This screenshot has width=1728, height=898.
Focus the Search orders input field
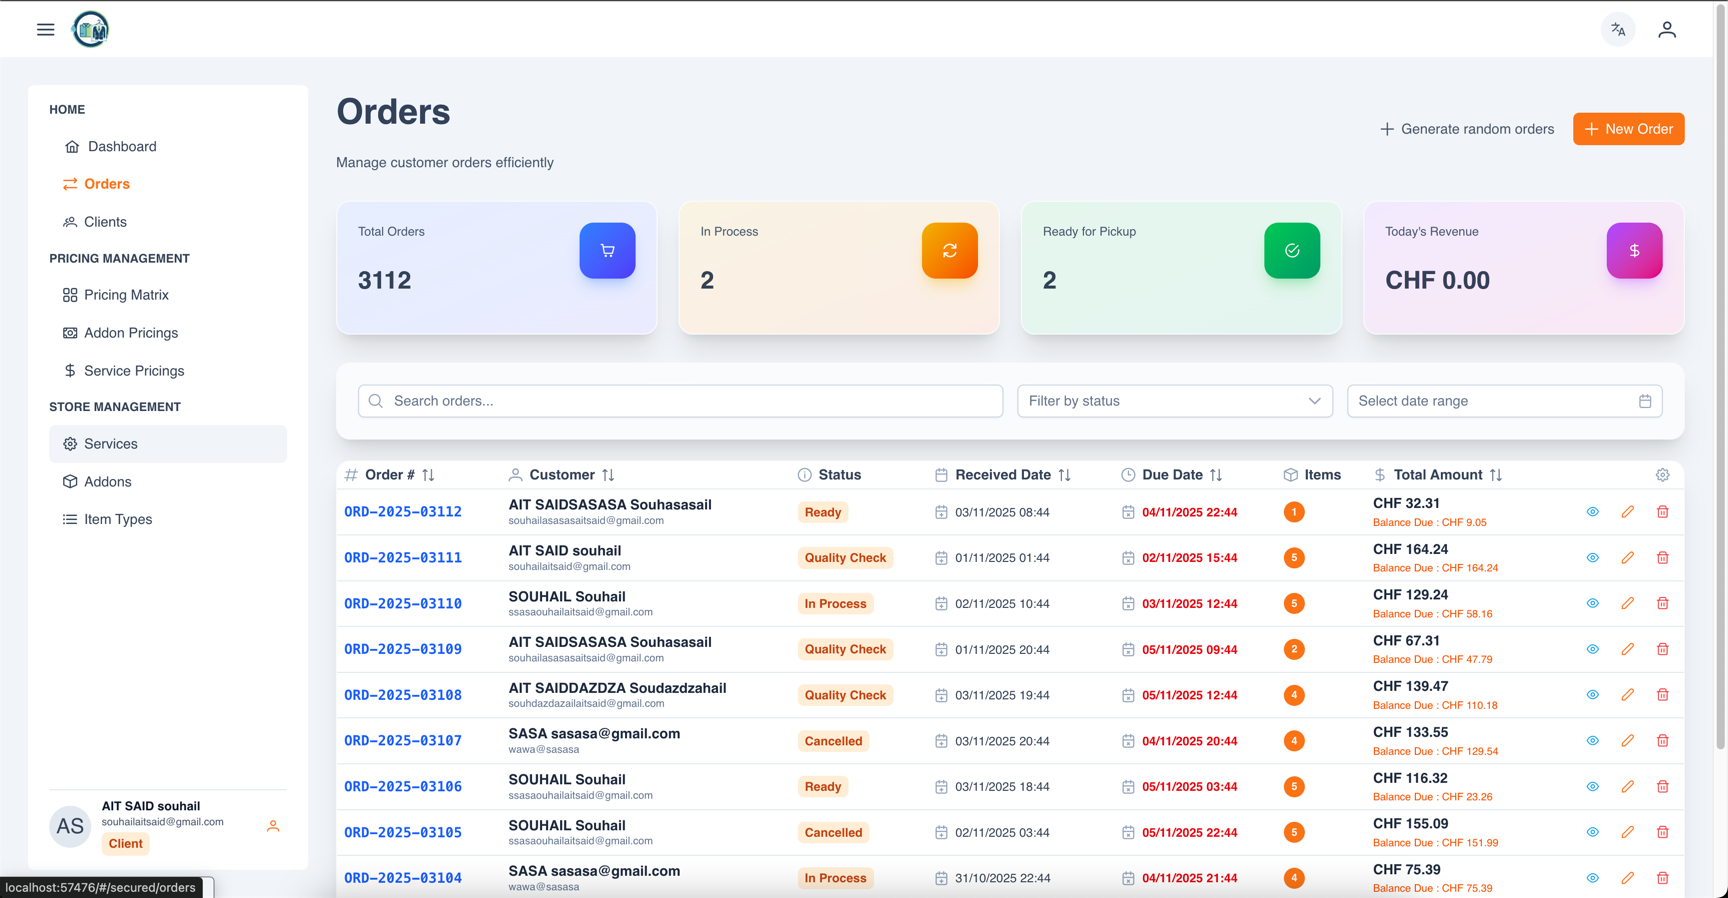tap(680, 401)
